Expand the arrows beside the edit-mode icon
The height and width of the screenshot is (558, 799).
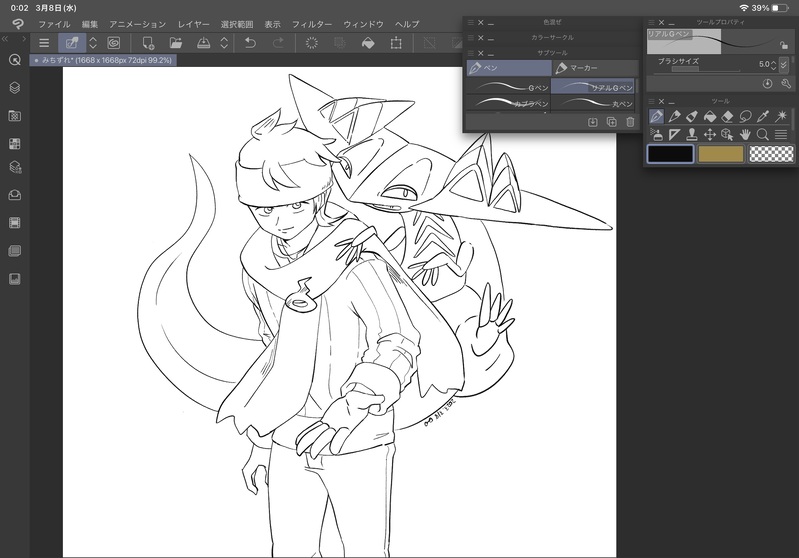(93, 43)
